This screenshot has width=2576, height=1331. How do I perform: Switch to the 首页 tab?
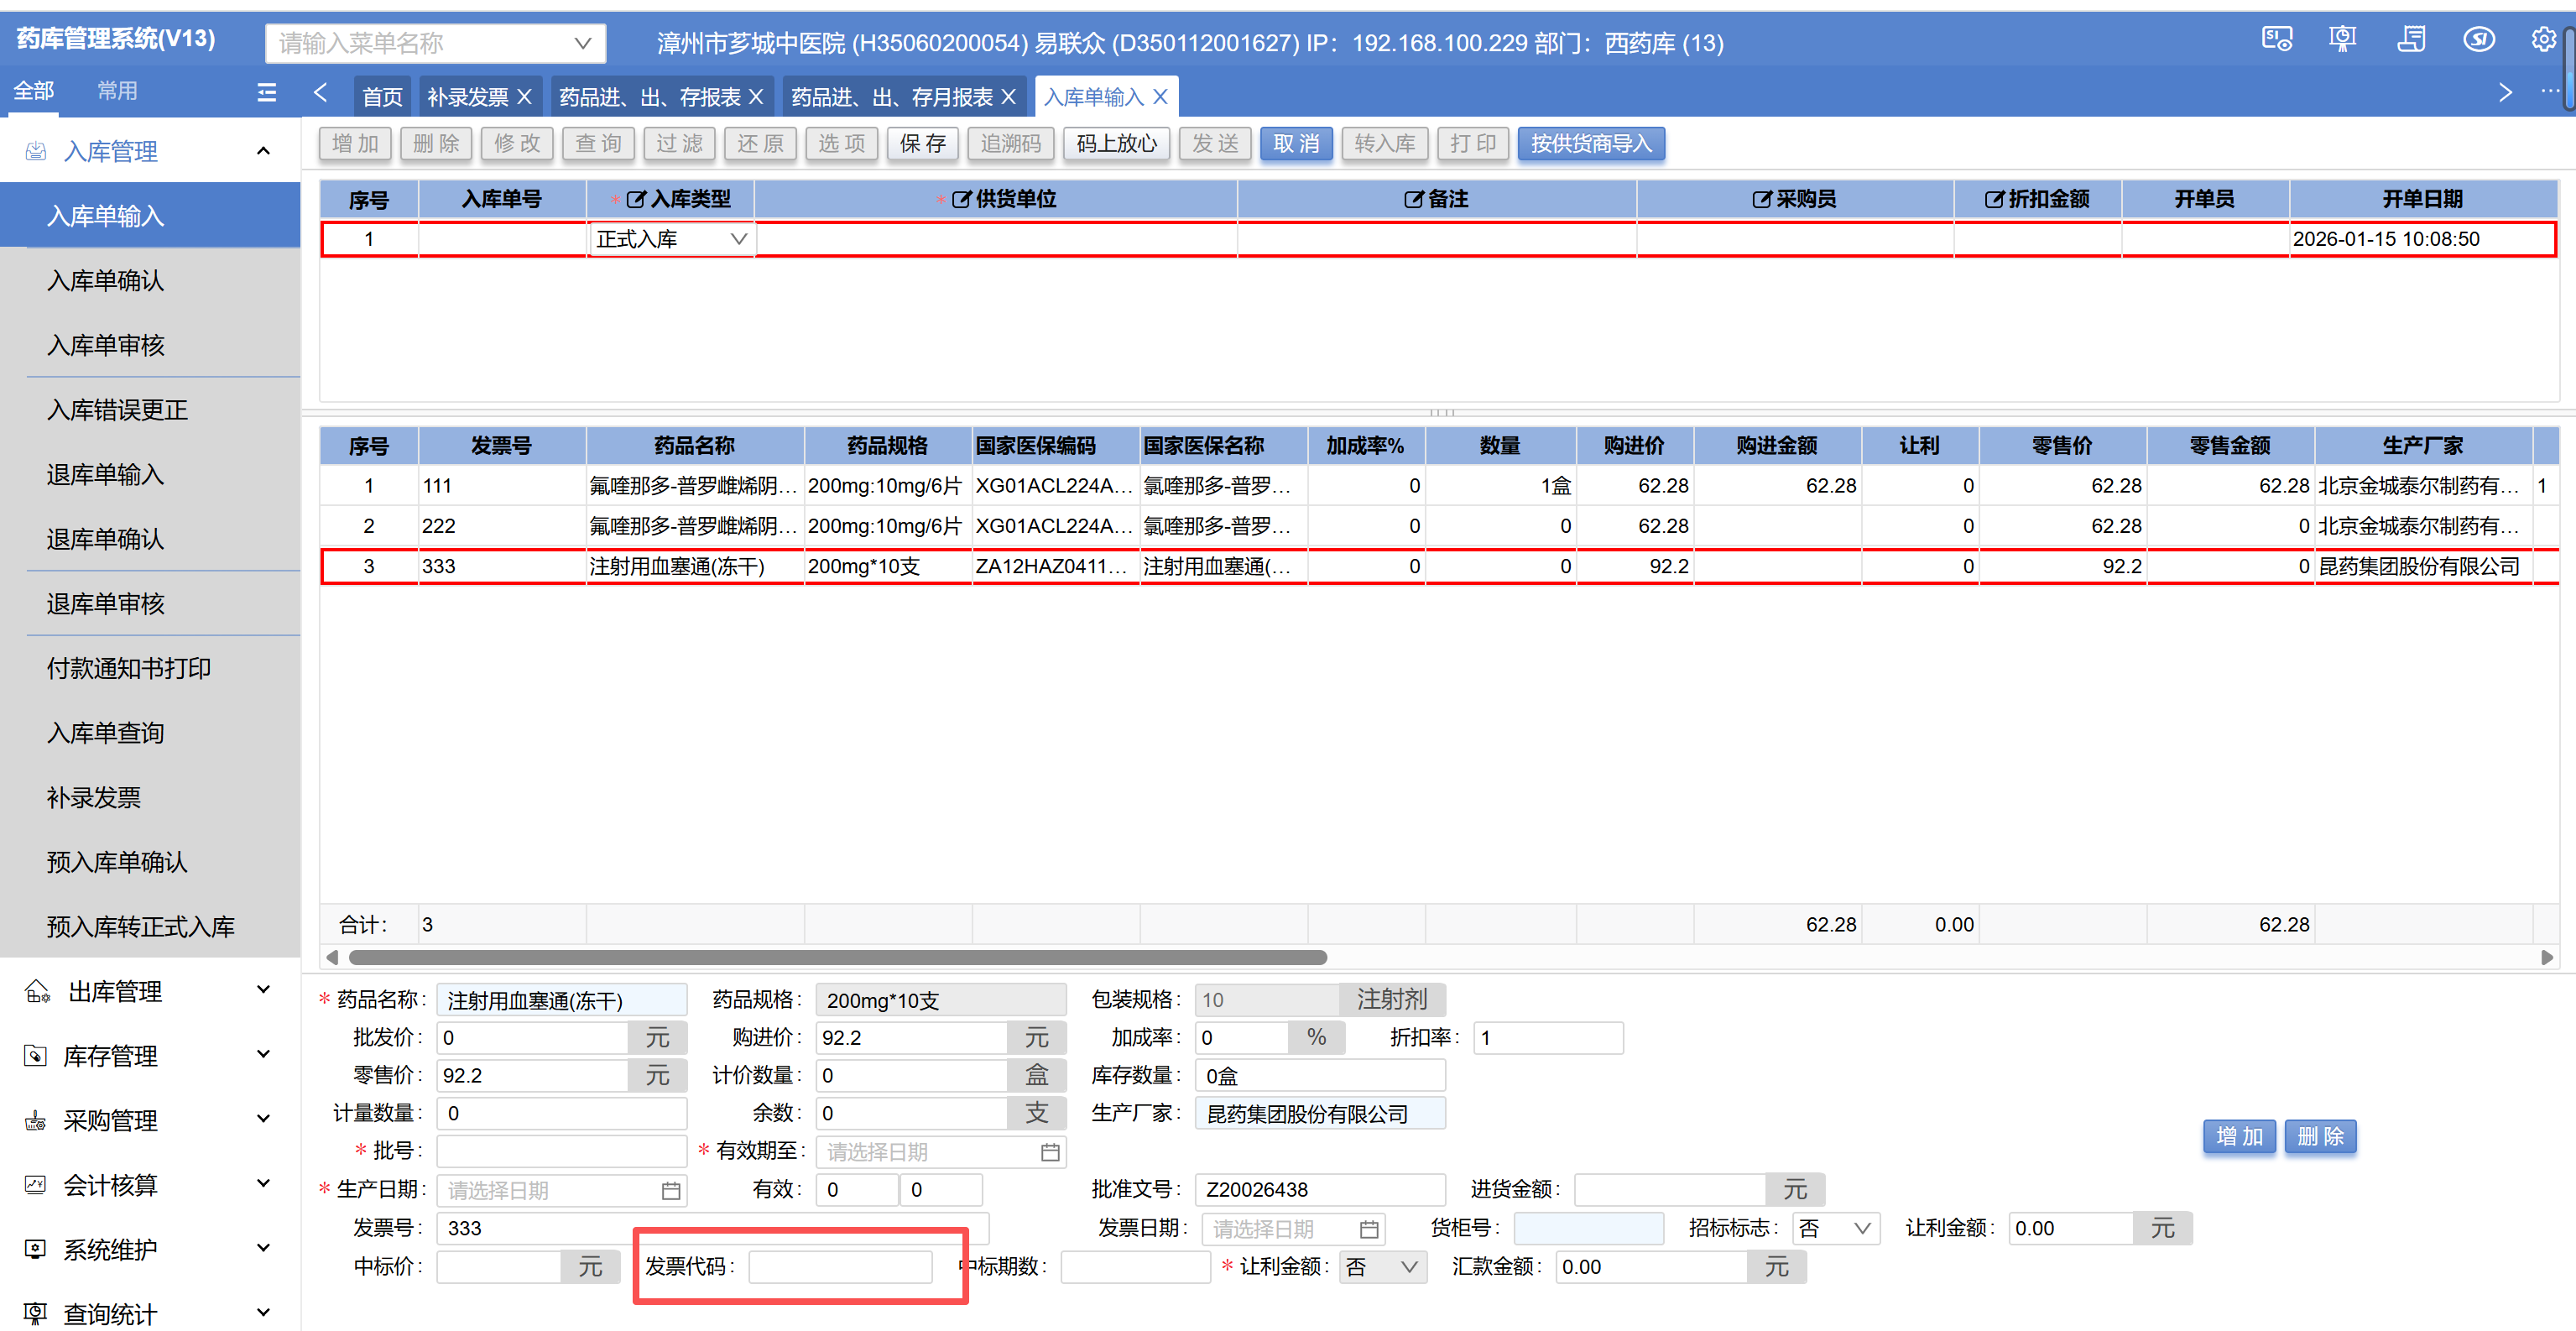382,97
